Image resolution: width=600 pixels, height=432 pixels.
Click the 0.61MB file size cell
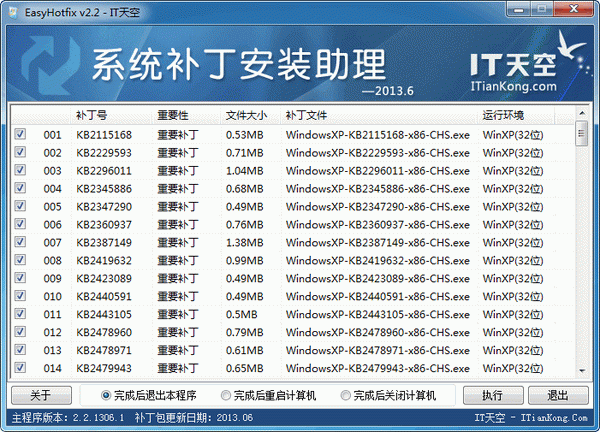[x=245, y=350]
